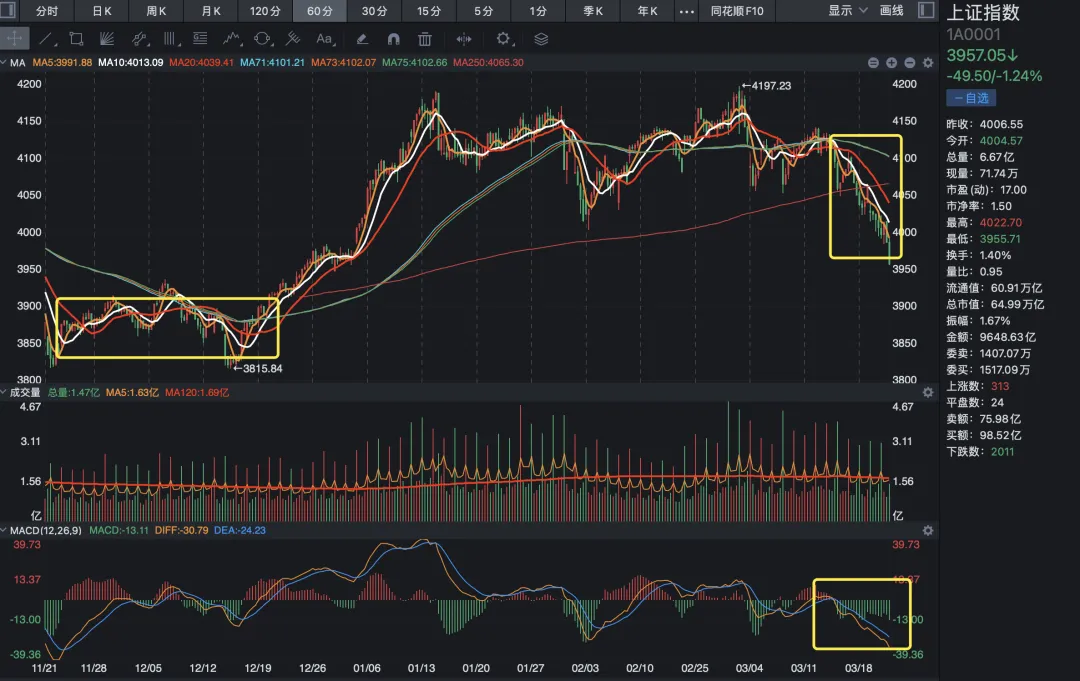Image resolution: width=1080 pixels, height=681 pixels.
Task: Delete drawings with the trash icon
Action: [425, 39]
